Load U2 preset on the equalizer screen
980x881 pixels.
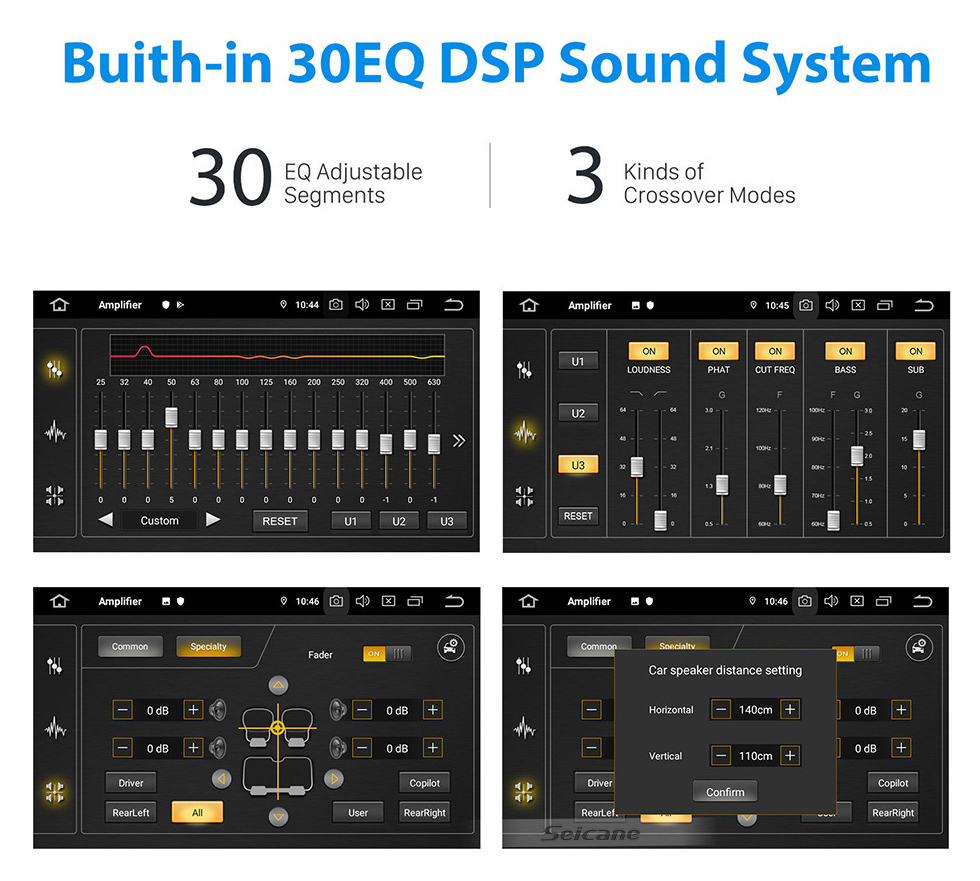click(399, 521)
